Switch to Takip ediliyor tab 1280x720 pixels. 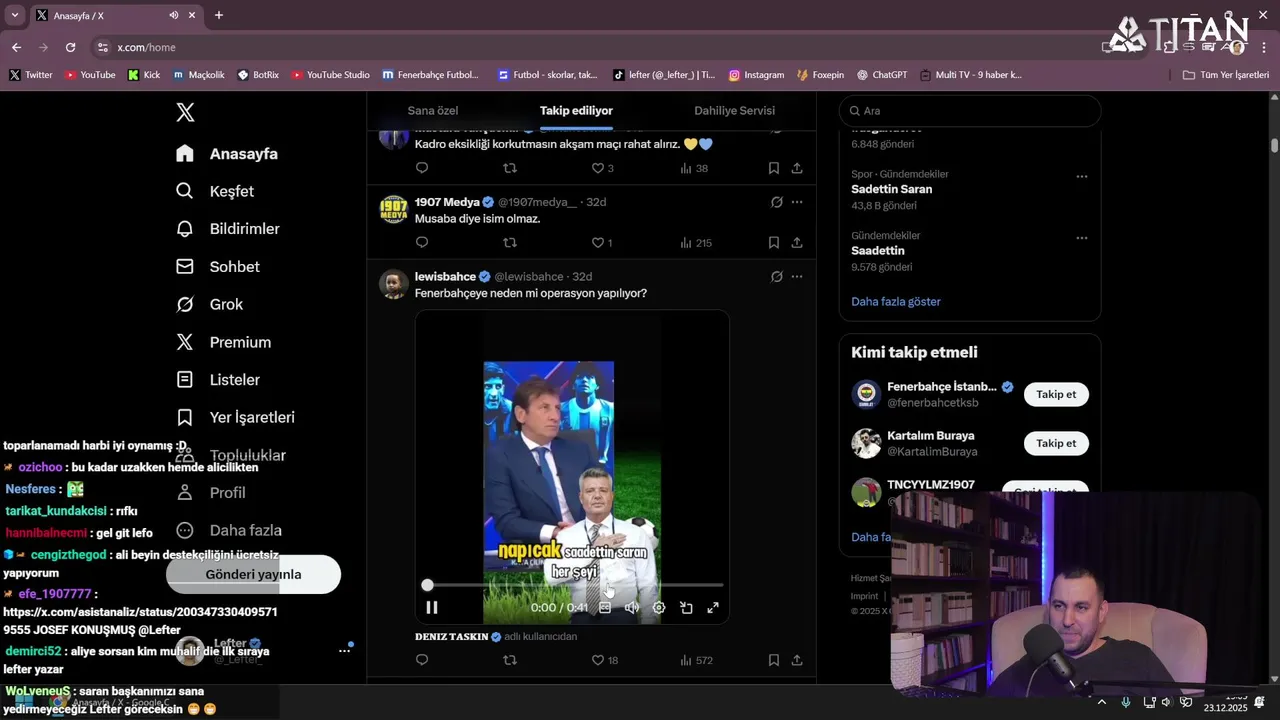click(x=576, y=111)
